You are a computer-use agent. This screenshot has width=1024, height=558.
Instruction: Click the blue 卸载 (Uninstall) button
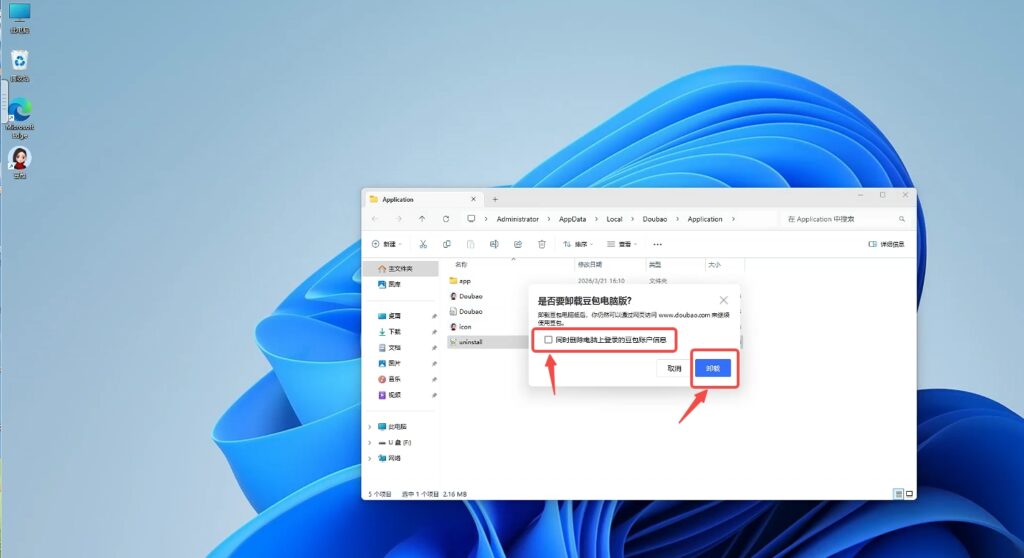(x=713, y=368)
